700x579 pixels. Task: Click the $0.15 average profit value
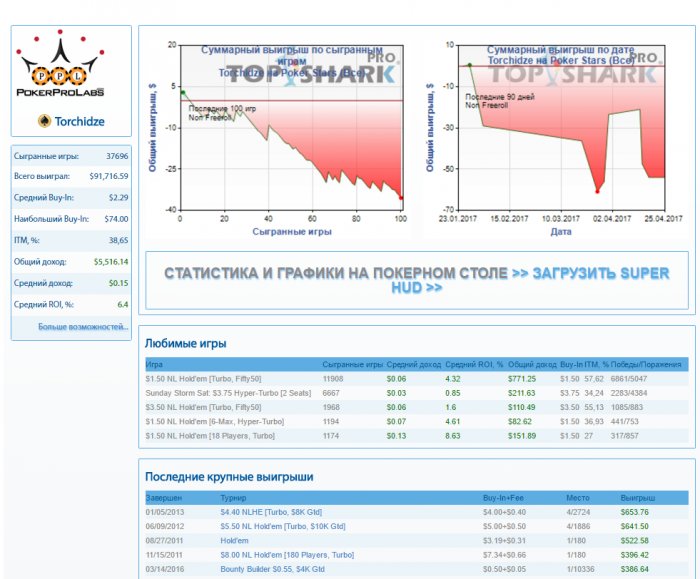click(118, 283)
